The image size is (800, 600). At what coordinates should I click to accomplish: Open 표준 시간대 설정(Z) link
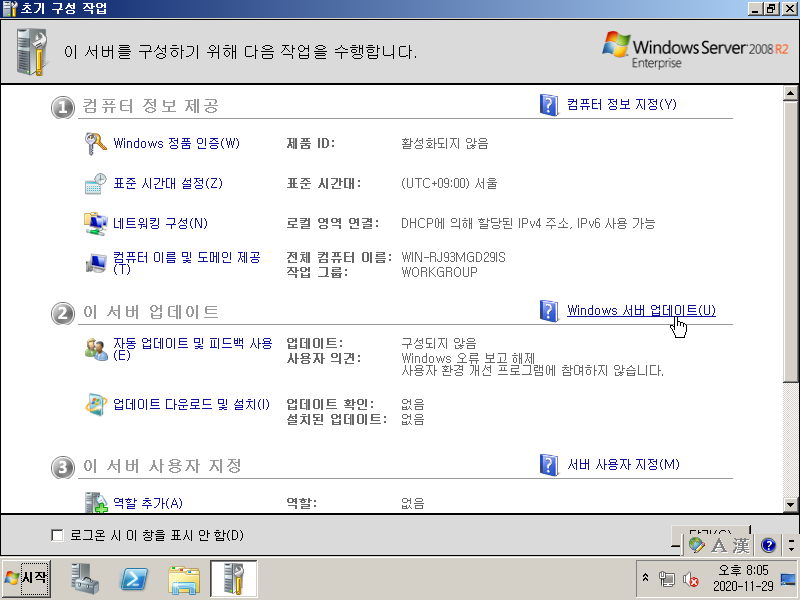click(x=168, y=183)
